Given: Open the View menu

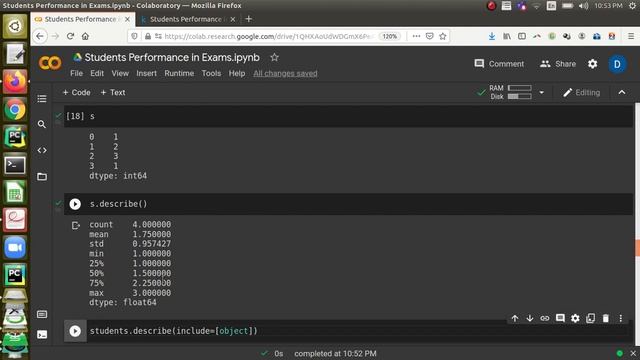Looking at the screenshot, I should point(120,73).
